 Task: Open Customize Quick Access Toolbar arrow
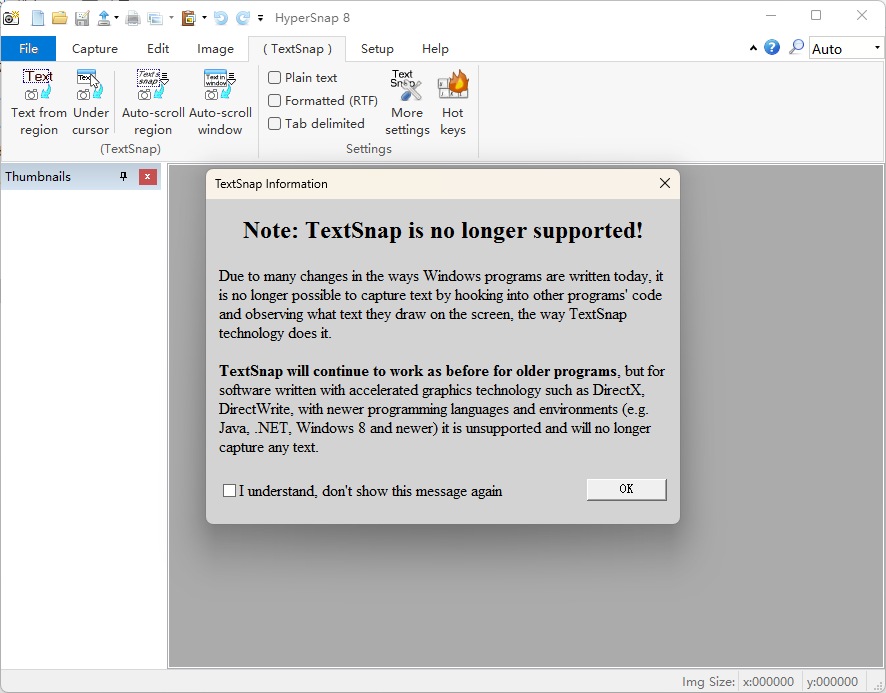(260, 18)
